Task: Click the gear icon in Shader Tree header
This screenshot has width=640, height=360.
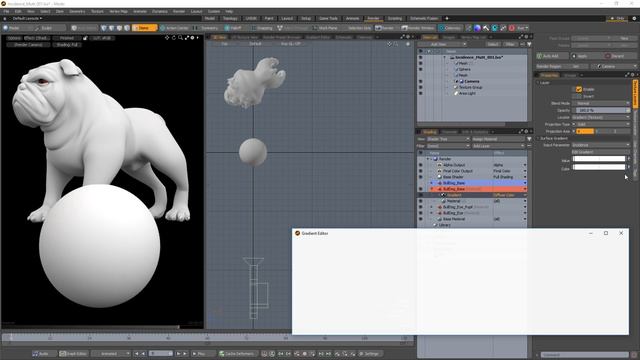Action: 526,131
